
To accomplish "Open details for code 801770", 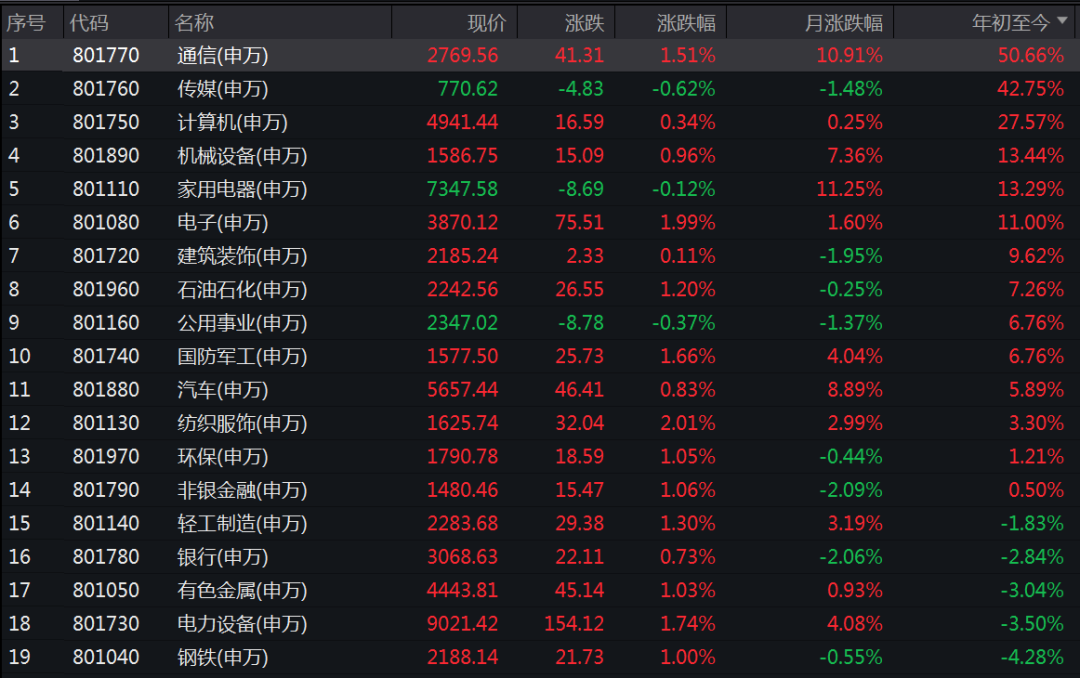I will coord(104,55).
